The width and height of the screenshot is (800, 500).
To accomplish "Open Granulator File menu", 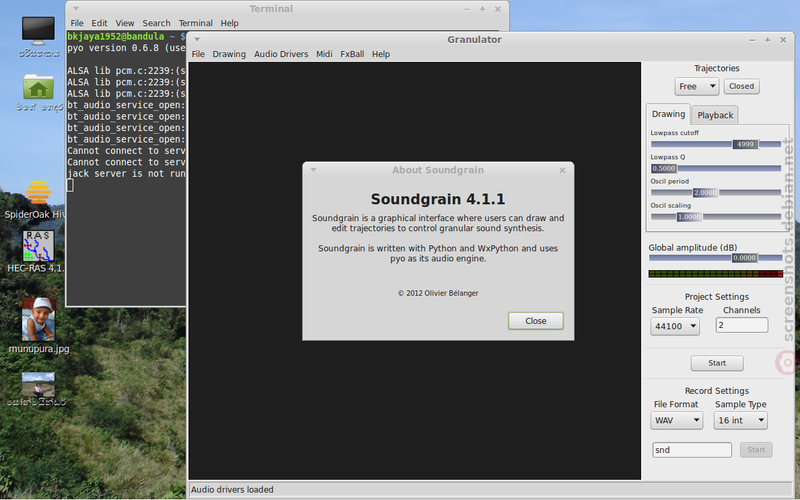I will pyautogui.click(x=198, y=54).
